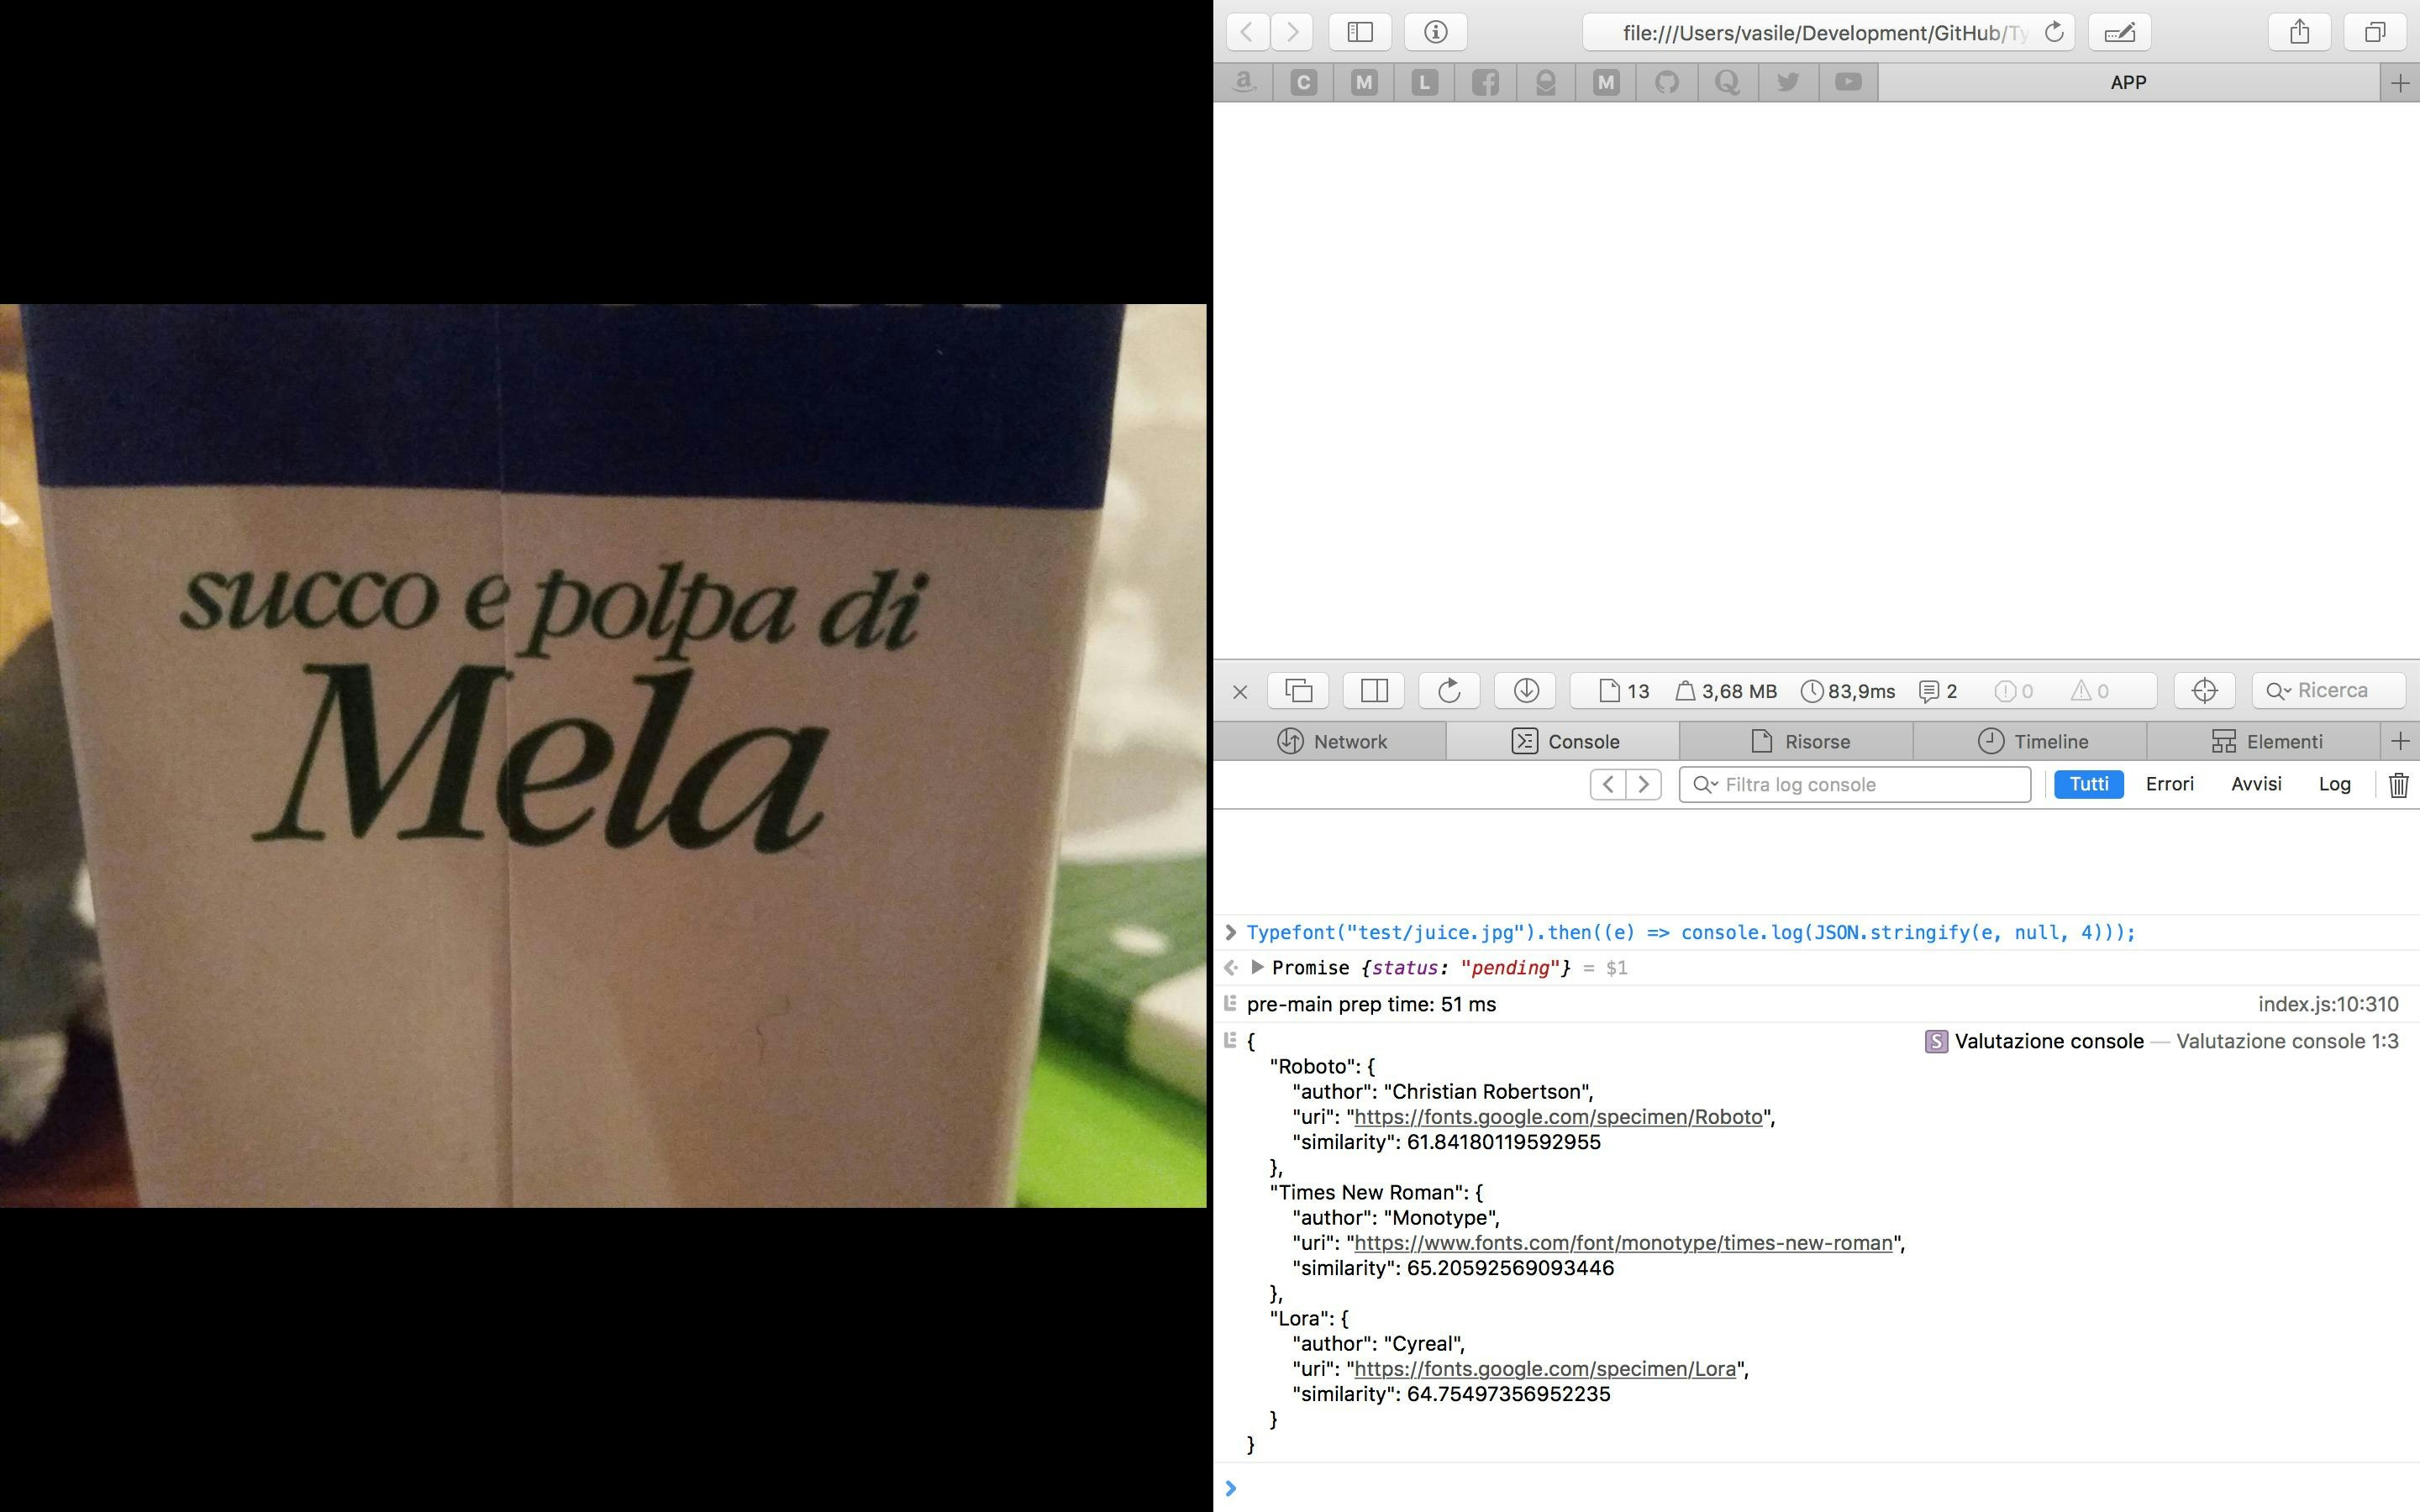
Task: Open the share sheet icon
Action: point(2299,32)
